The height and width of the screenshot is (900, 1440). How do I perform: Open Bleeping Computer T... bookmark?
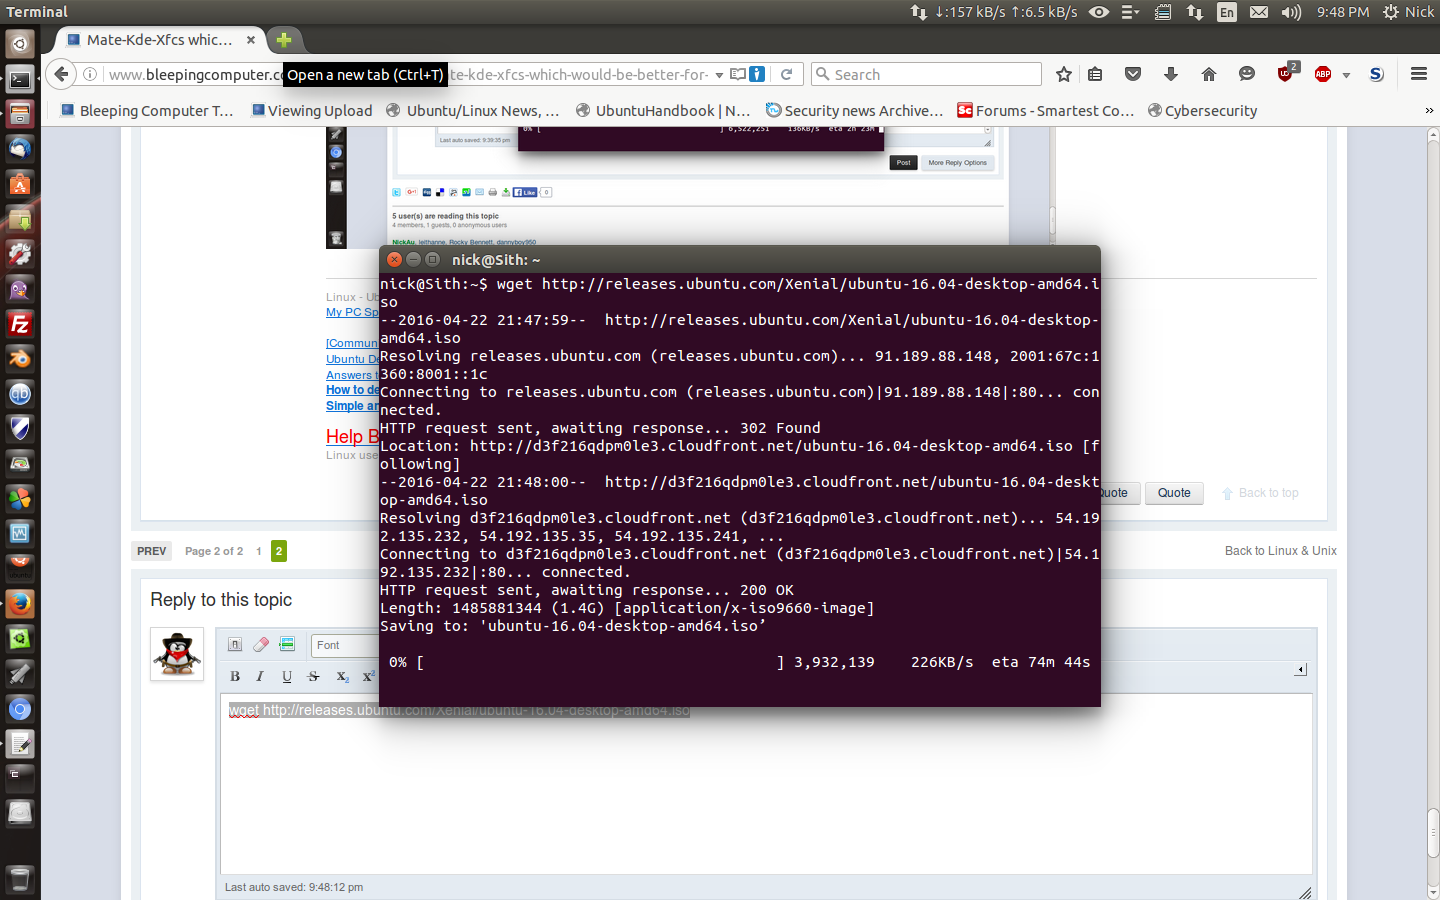click(147, 110)
